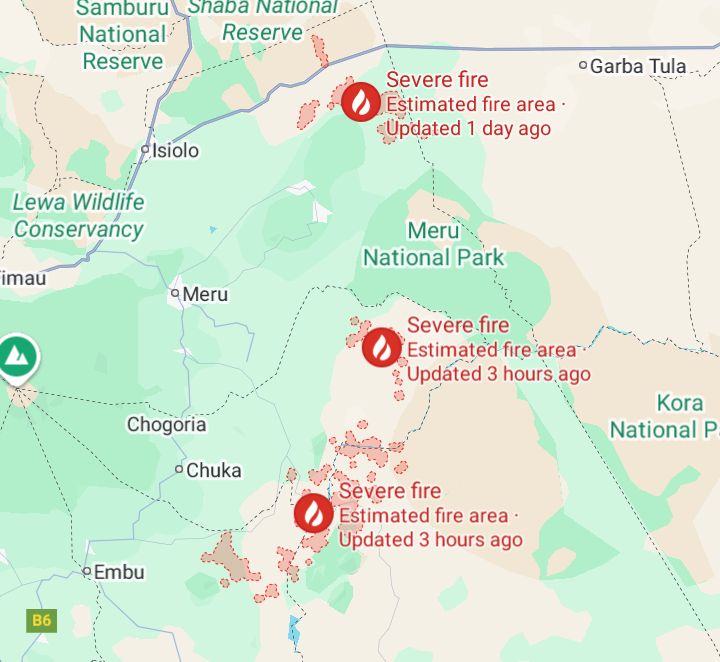Click the blue reservoir south of the fires
This screenshot has width=720, height=662.
294,630
